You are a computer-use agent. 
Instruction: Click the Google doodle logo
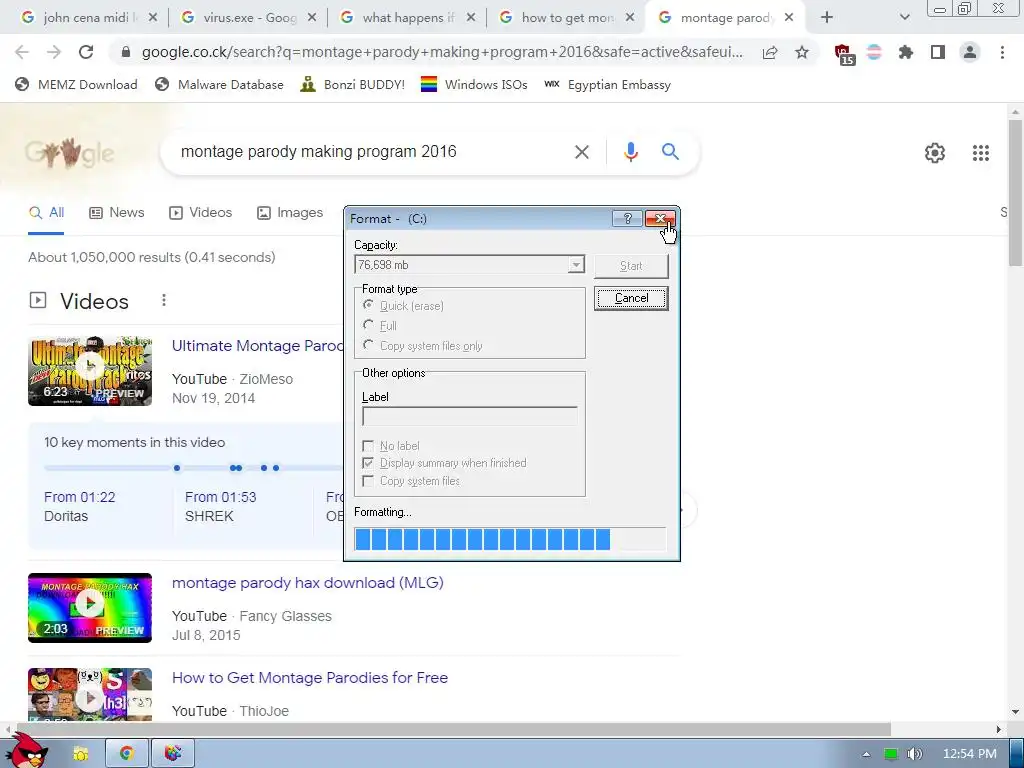coord(69,153)
